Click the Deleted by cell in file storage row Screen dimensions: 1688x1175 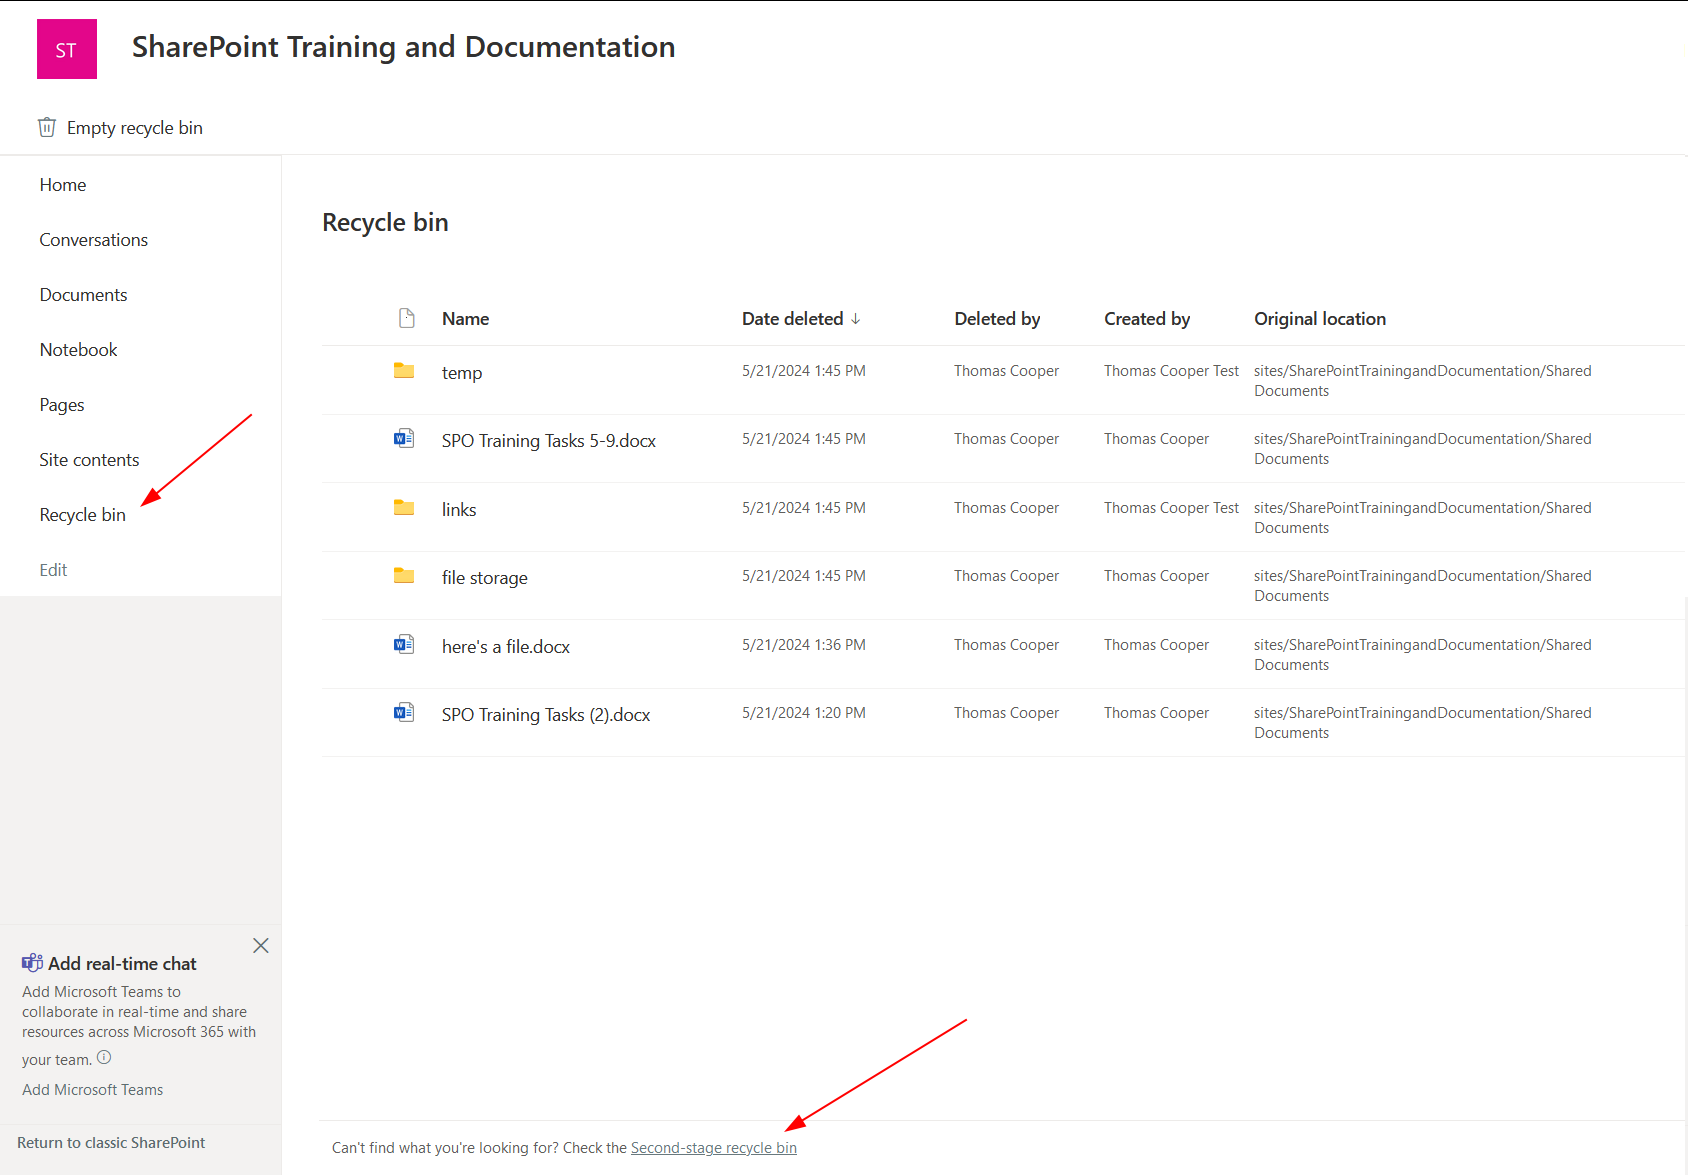pos(1006,576)
